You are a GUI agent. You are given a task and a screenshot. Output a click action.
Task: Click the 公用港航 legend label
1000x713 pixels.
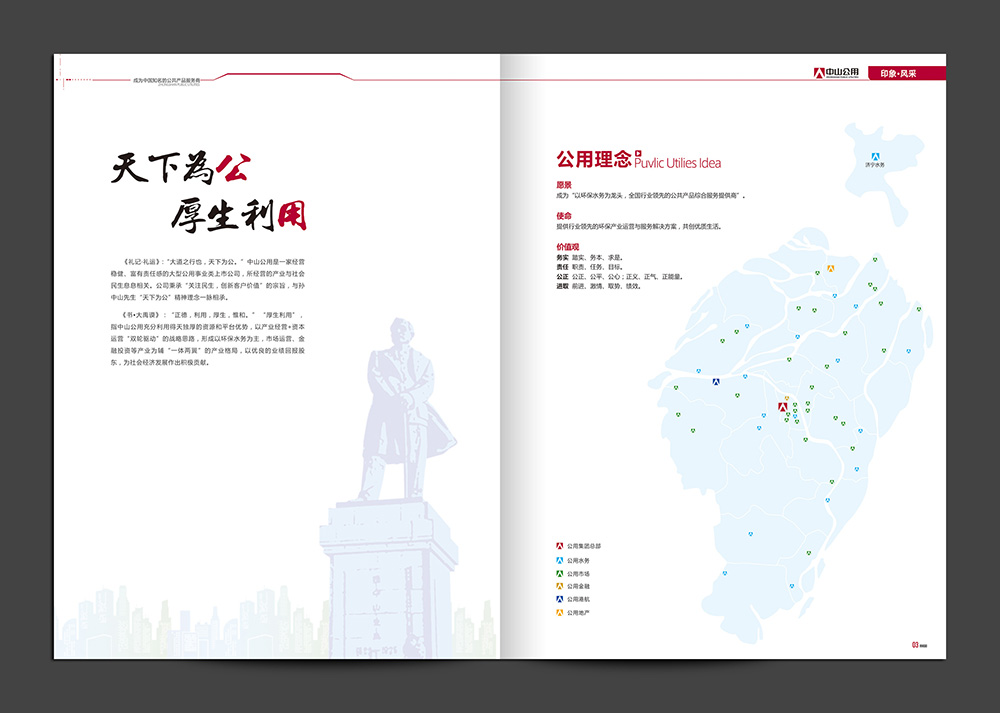click(578, 599)
